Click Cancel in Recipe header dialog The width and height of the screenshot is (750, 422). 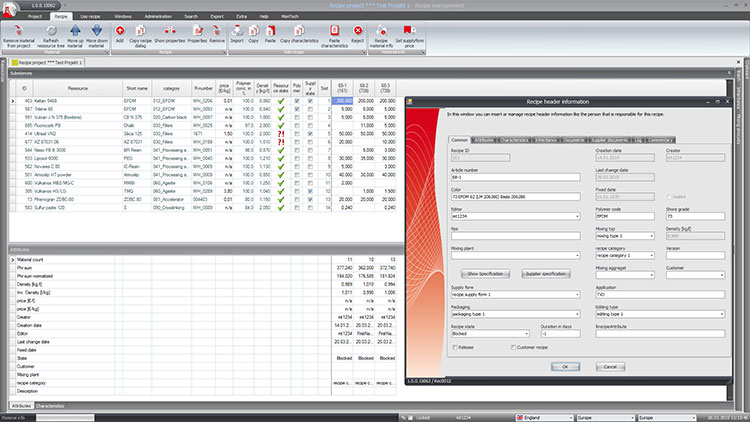click(610, 367)
